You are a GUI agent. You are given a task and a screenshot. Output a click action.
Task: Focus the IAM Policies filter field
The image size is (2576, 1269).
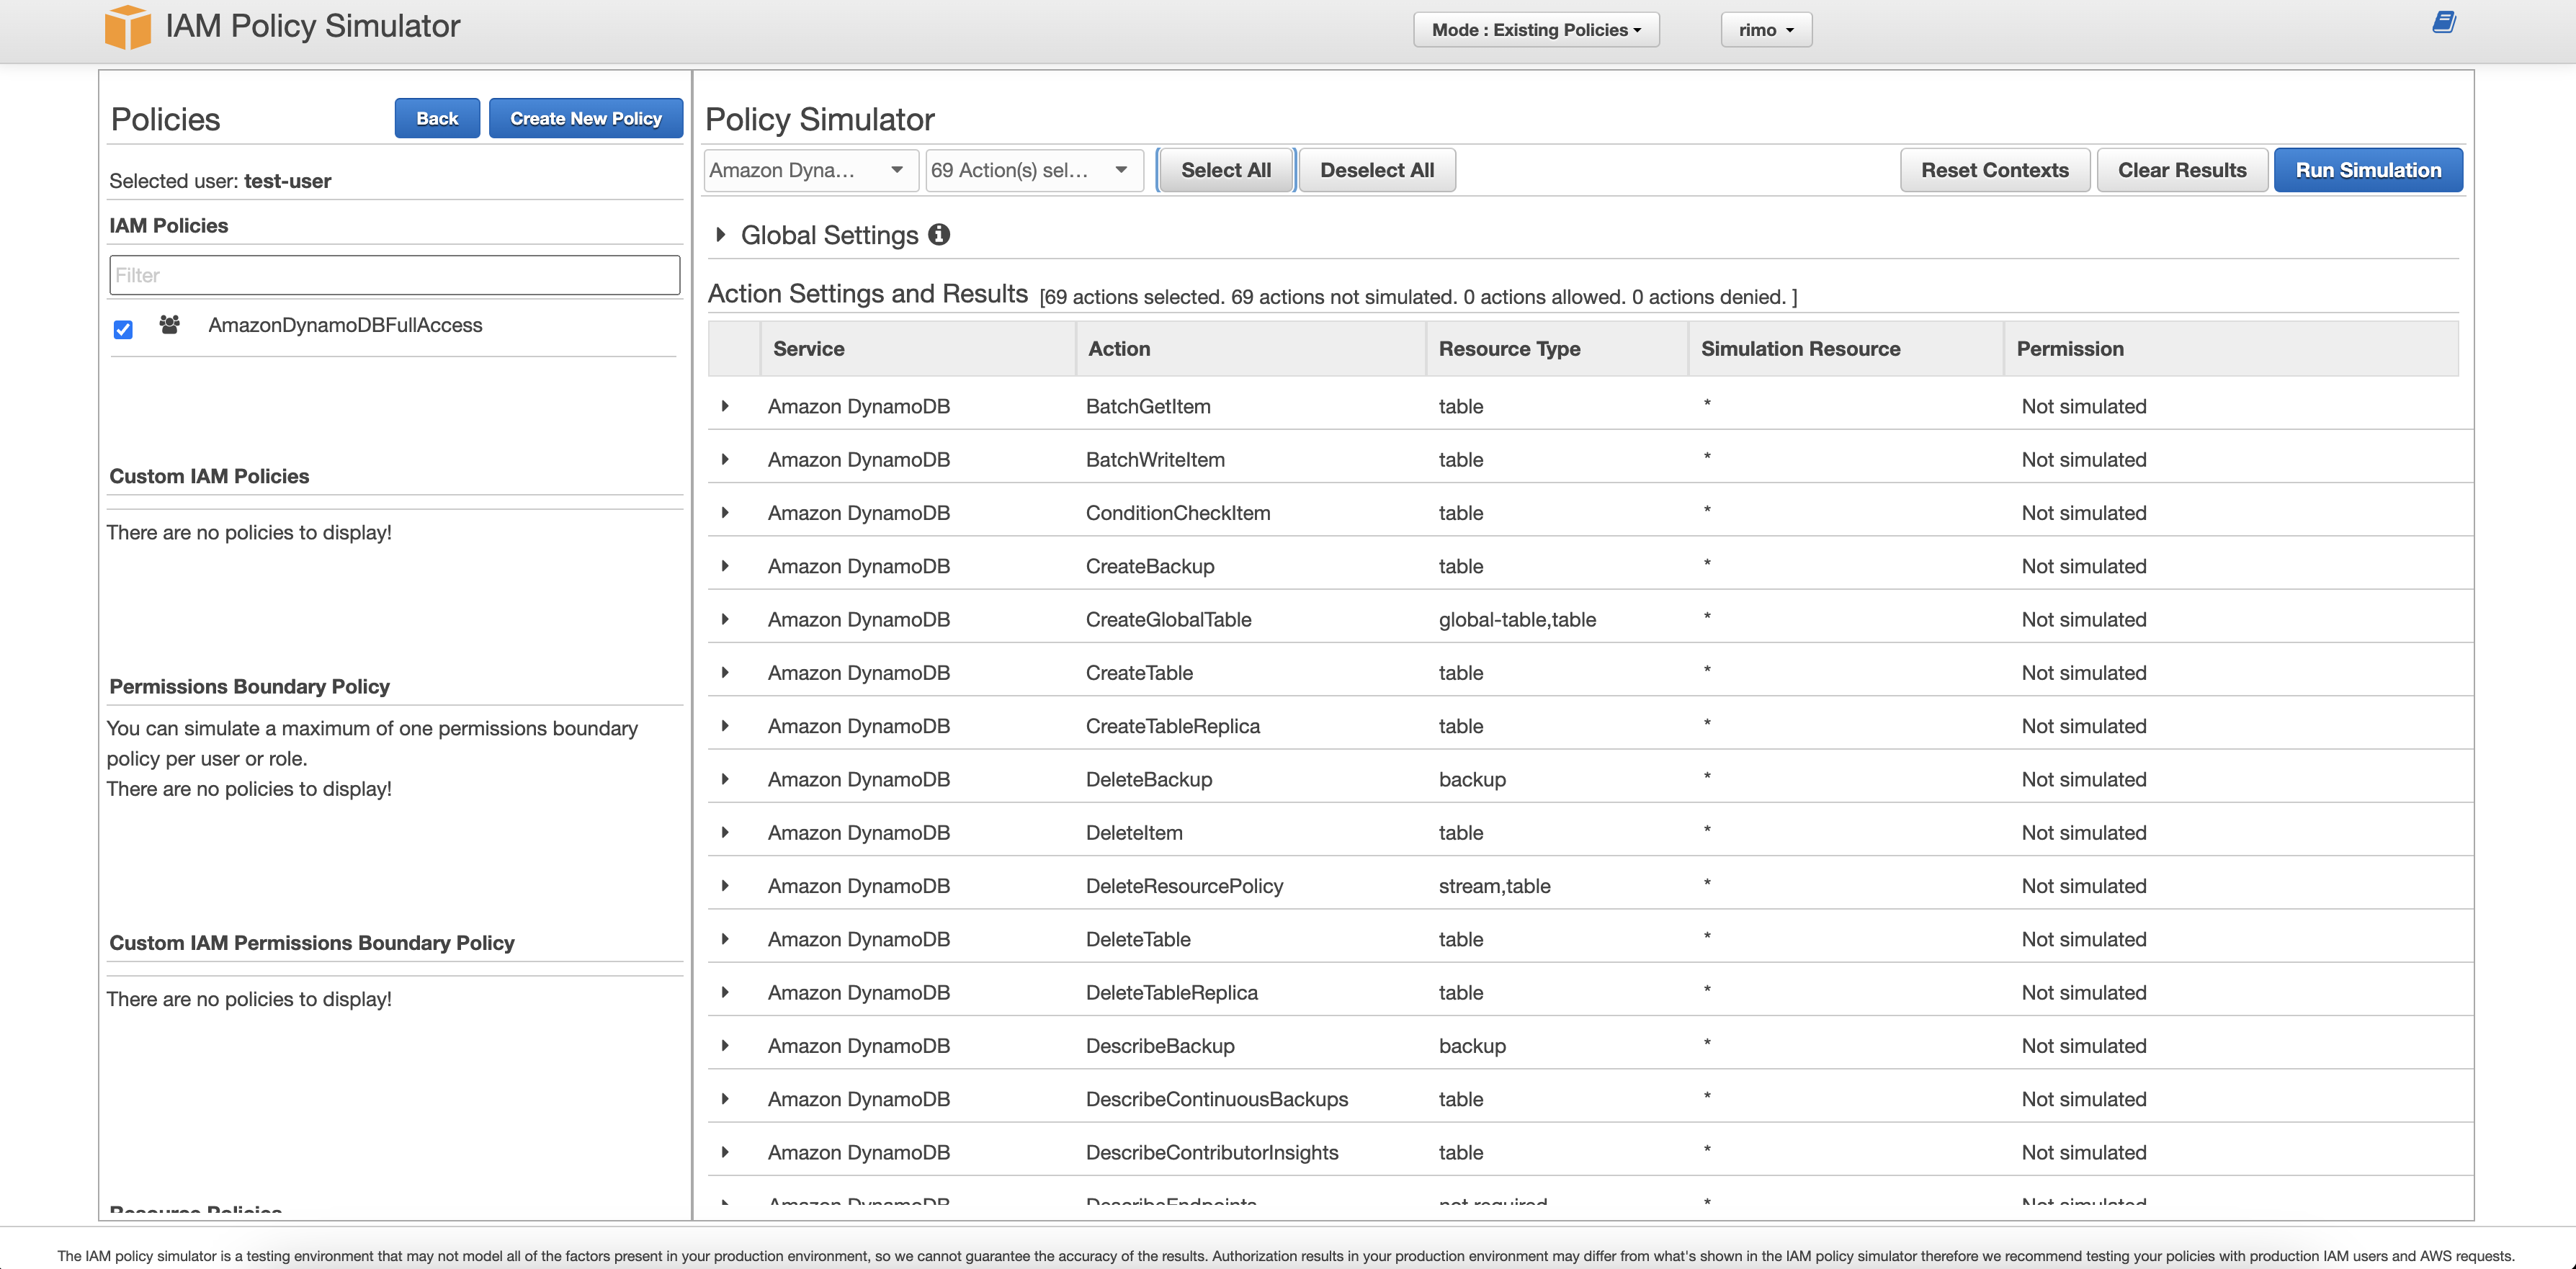pos(394,275)
